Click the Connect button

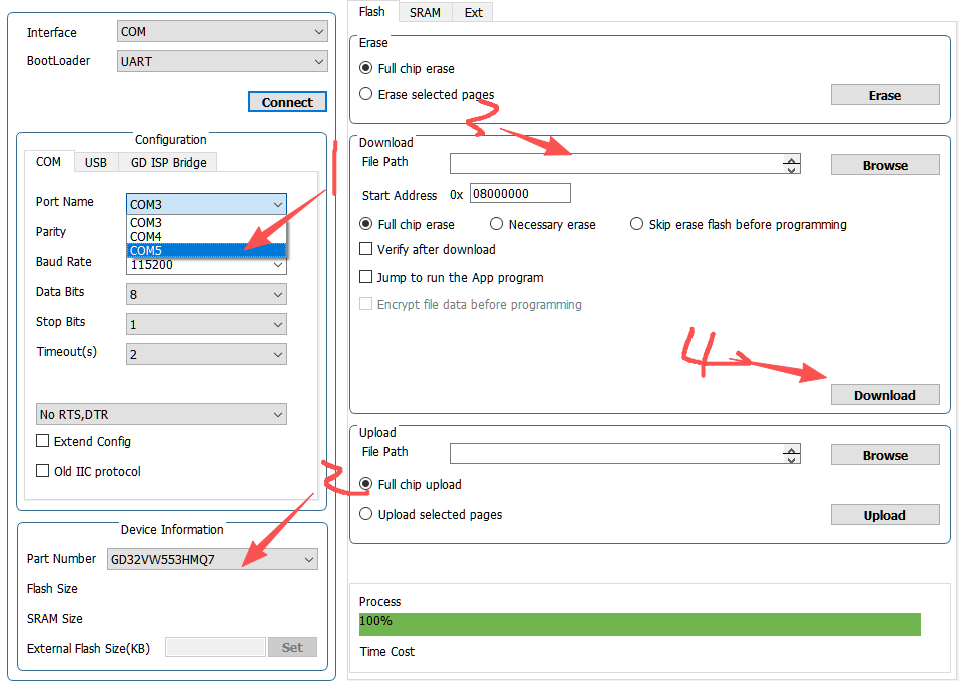click(287, 102)
